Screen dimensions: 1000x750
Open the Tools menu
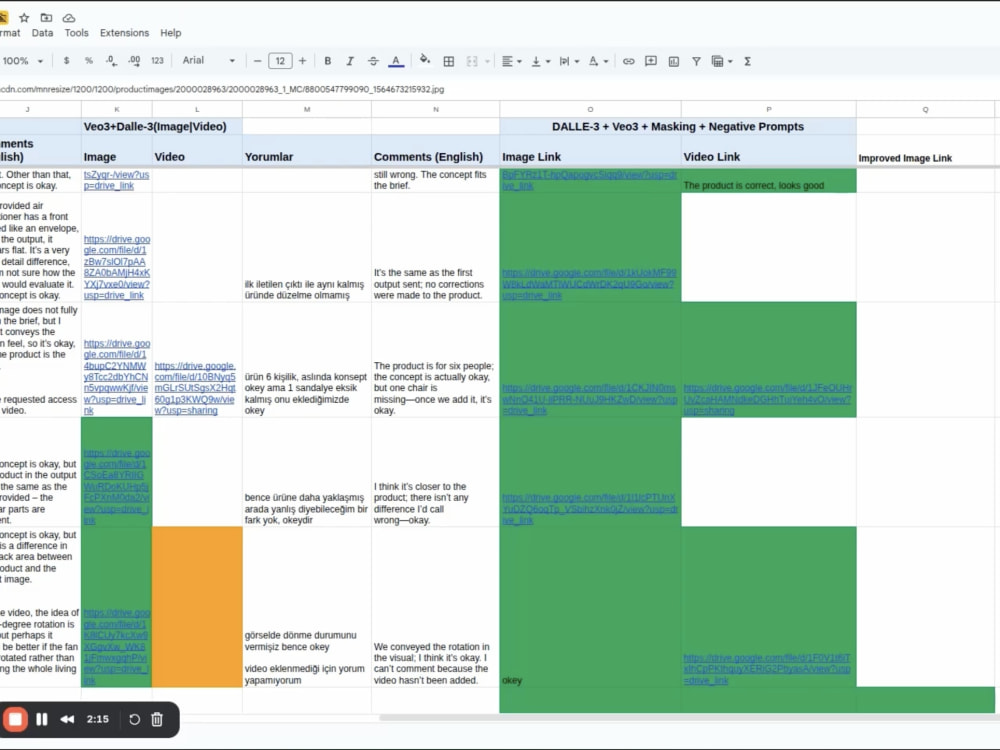77,33
